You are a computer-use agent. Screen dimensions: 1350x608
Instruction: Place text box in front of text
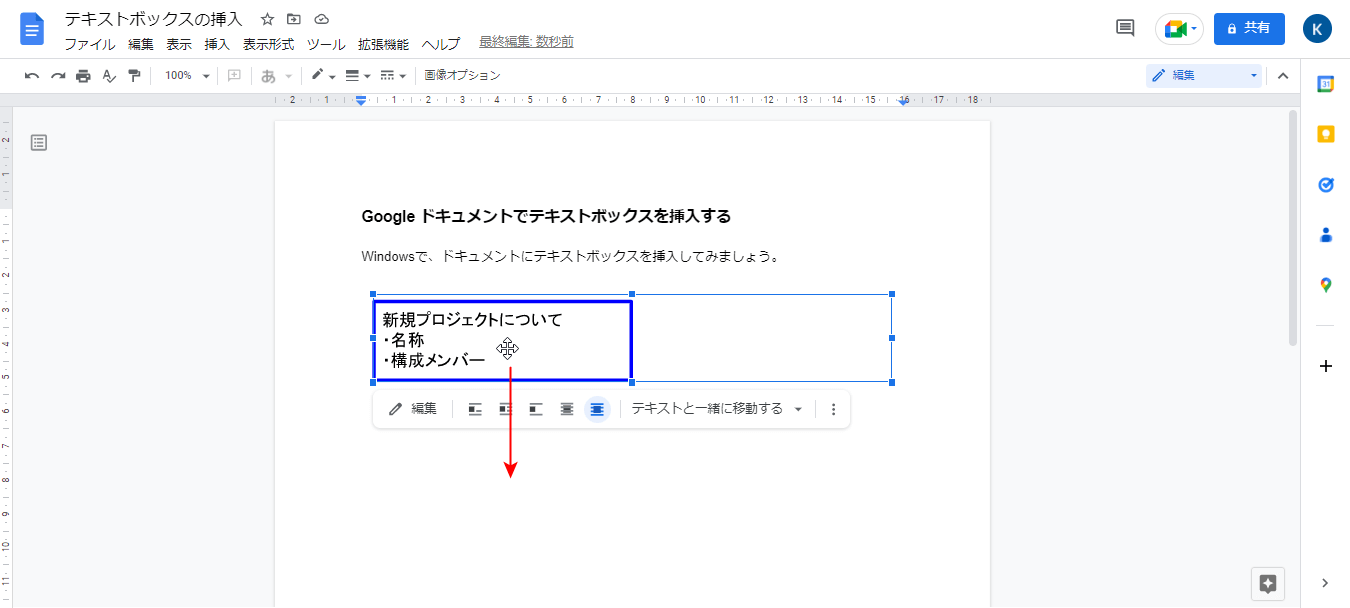(597, 409)
